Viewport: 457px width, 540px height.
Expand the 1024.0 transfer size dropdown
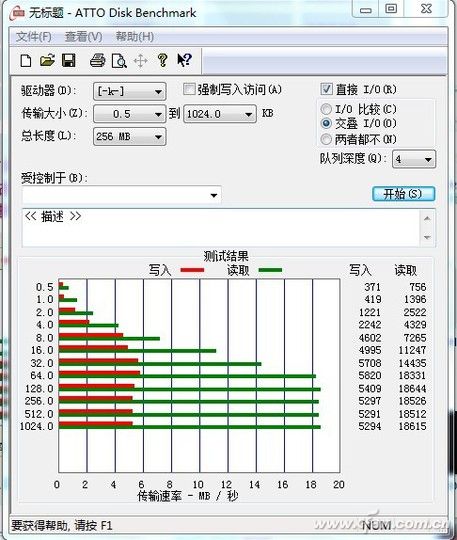220,114
